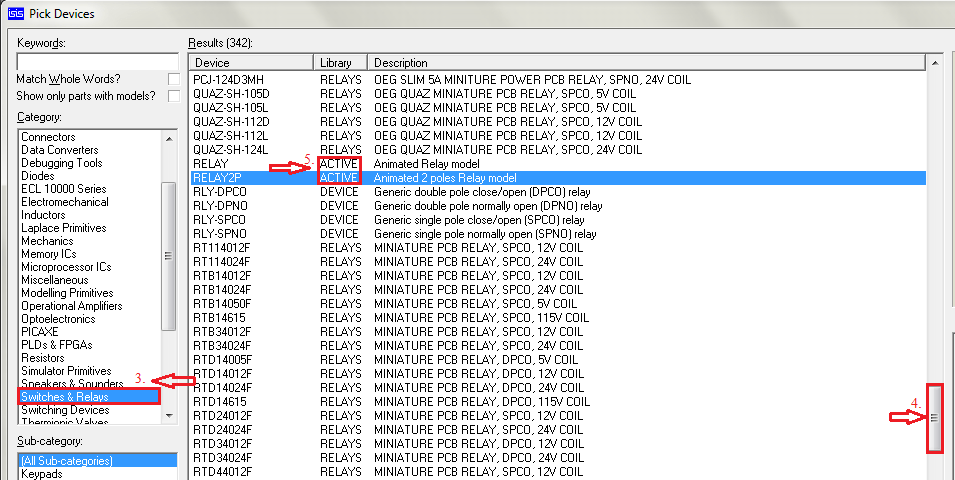Image resolution: width=955 pixels, height=480 pixels.
Task: Select Laplace Primitives category
Action: (x=63, y=228)
